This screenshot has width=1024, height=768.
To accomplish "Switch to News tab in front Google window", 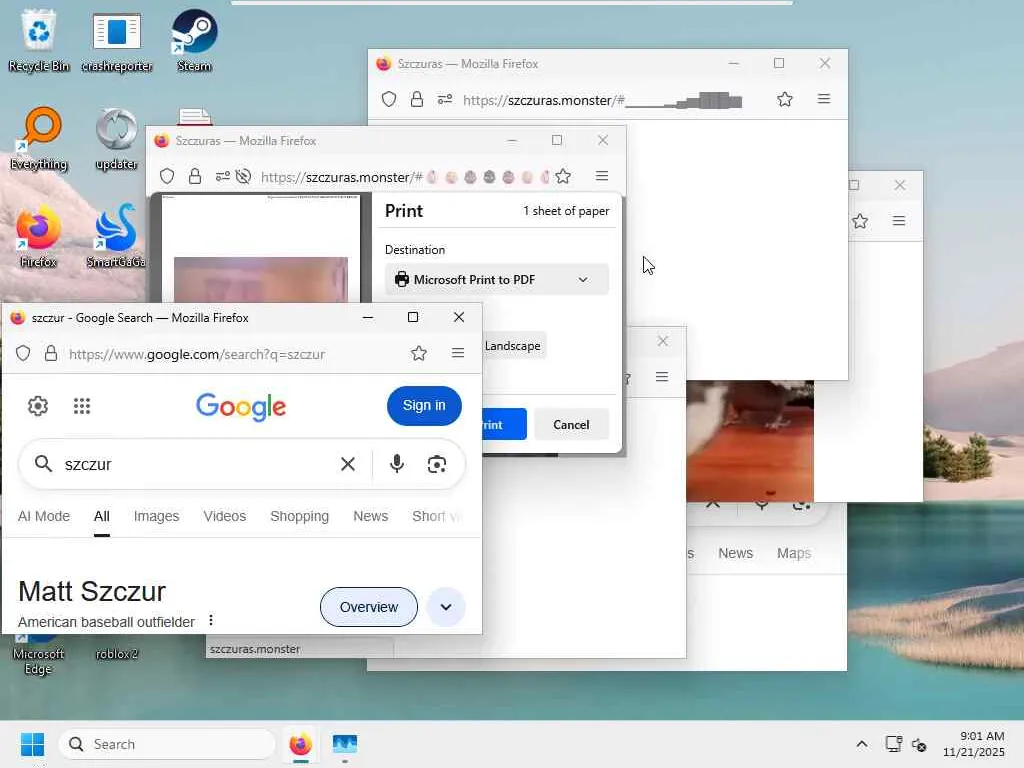I will click(370, 516).
